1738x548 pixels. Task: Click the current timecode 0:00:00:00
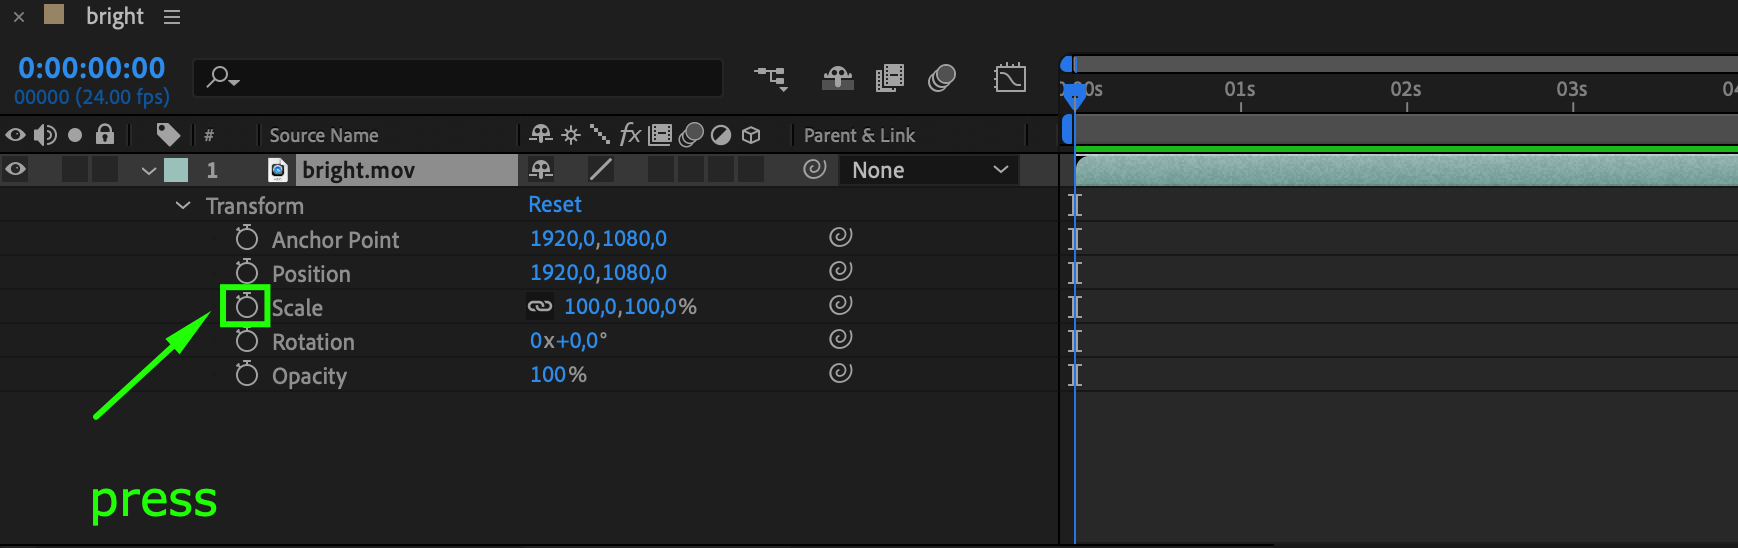tap(91, 68)
